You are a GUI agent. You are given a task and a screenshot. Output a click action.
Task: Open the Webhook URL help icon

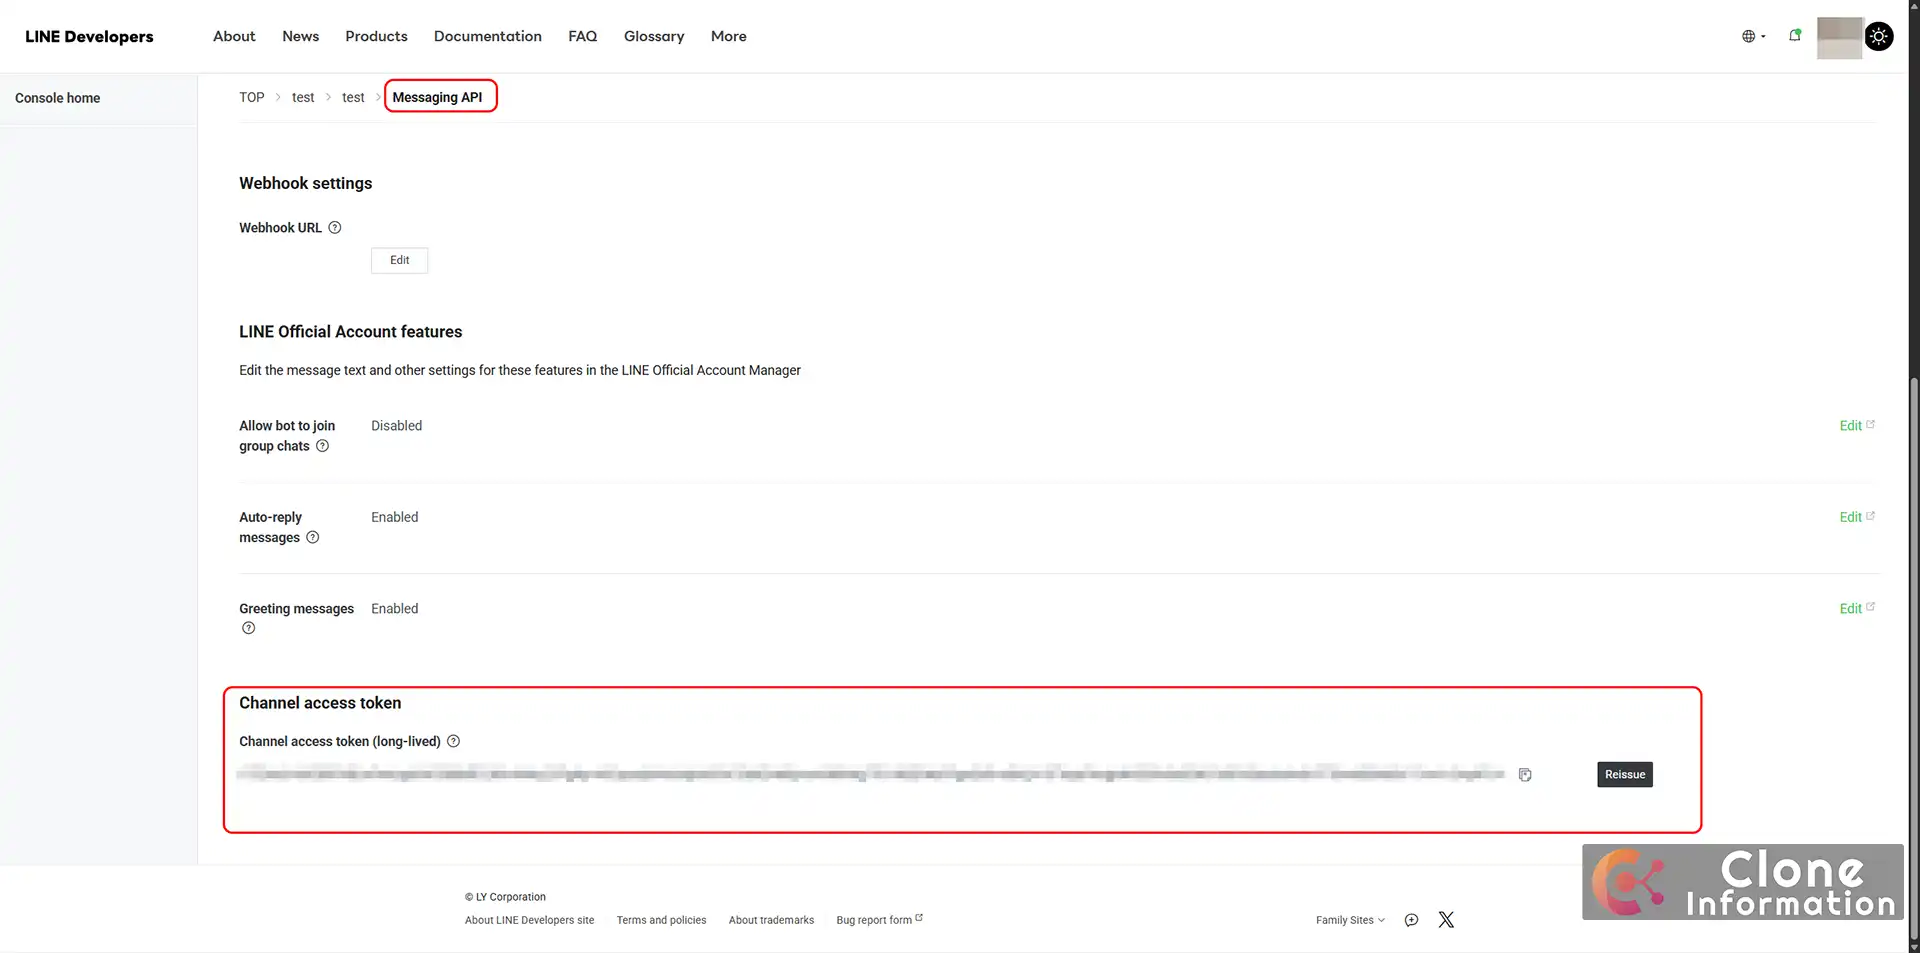click(335, 228)
